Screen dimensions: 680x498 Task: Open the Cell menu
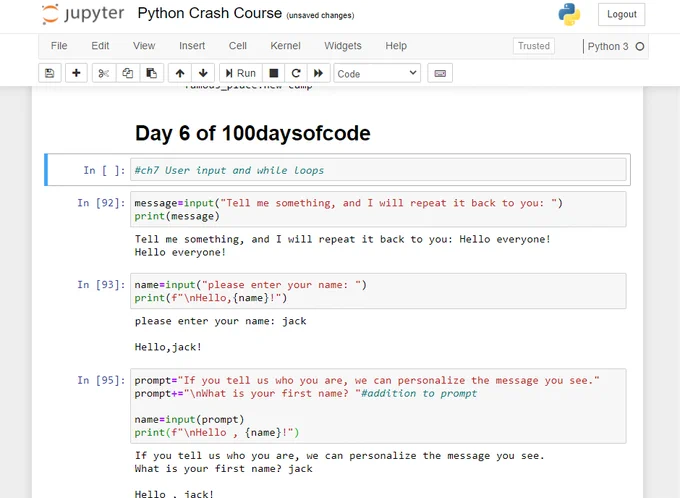point(238,46)
